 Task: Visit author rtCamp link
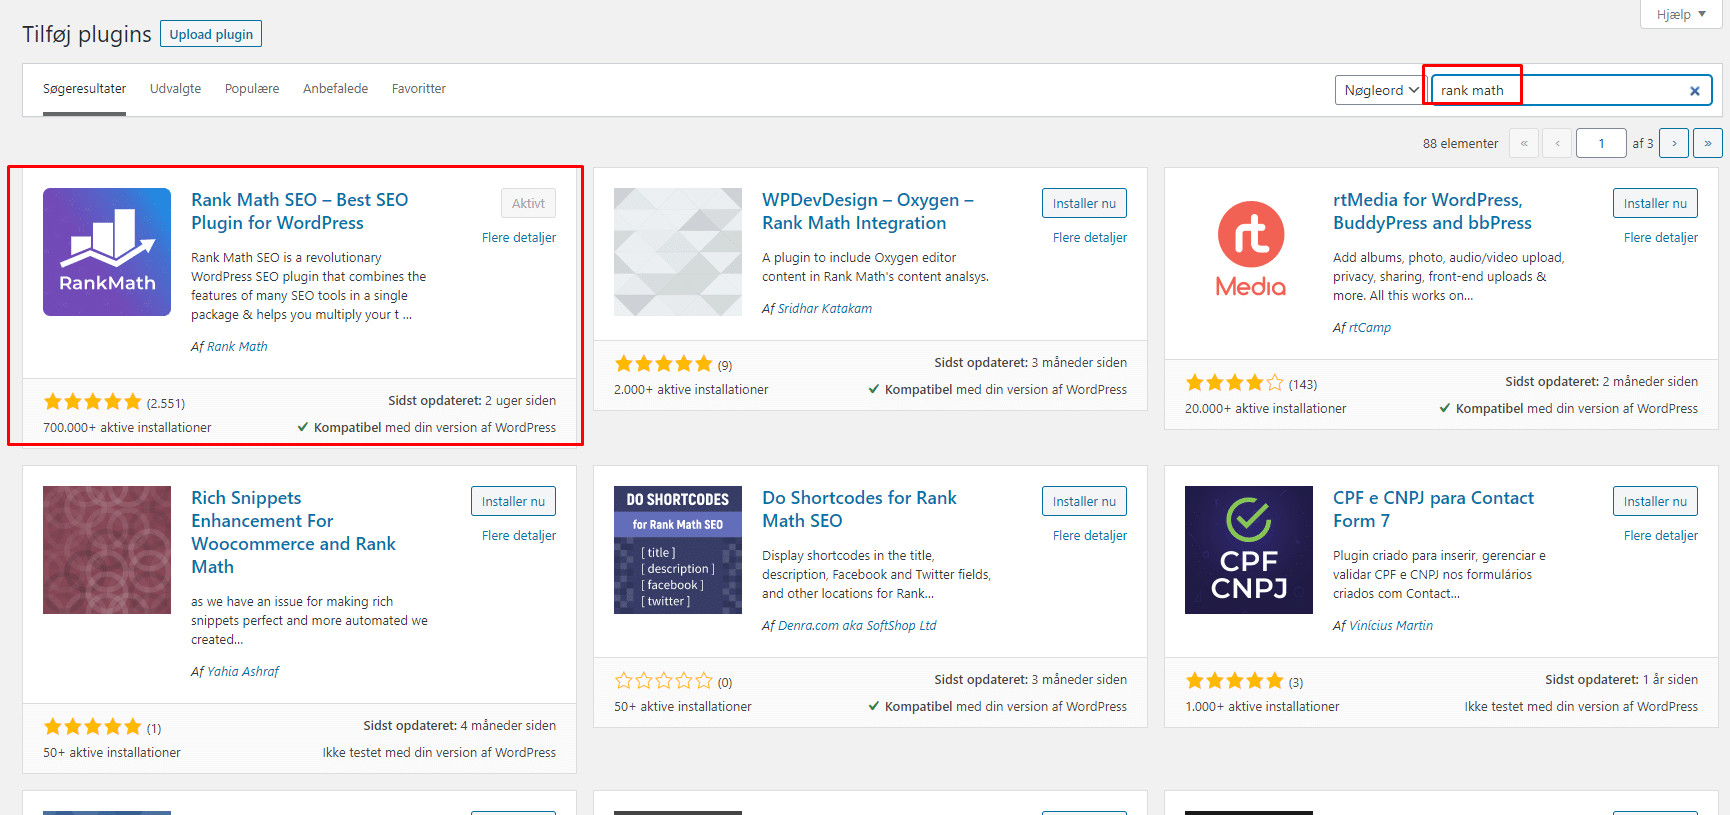tap(1370, 328)
